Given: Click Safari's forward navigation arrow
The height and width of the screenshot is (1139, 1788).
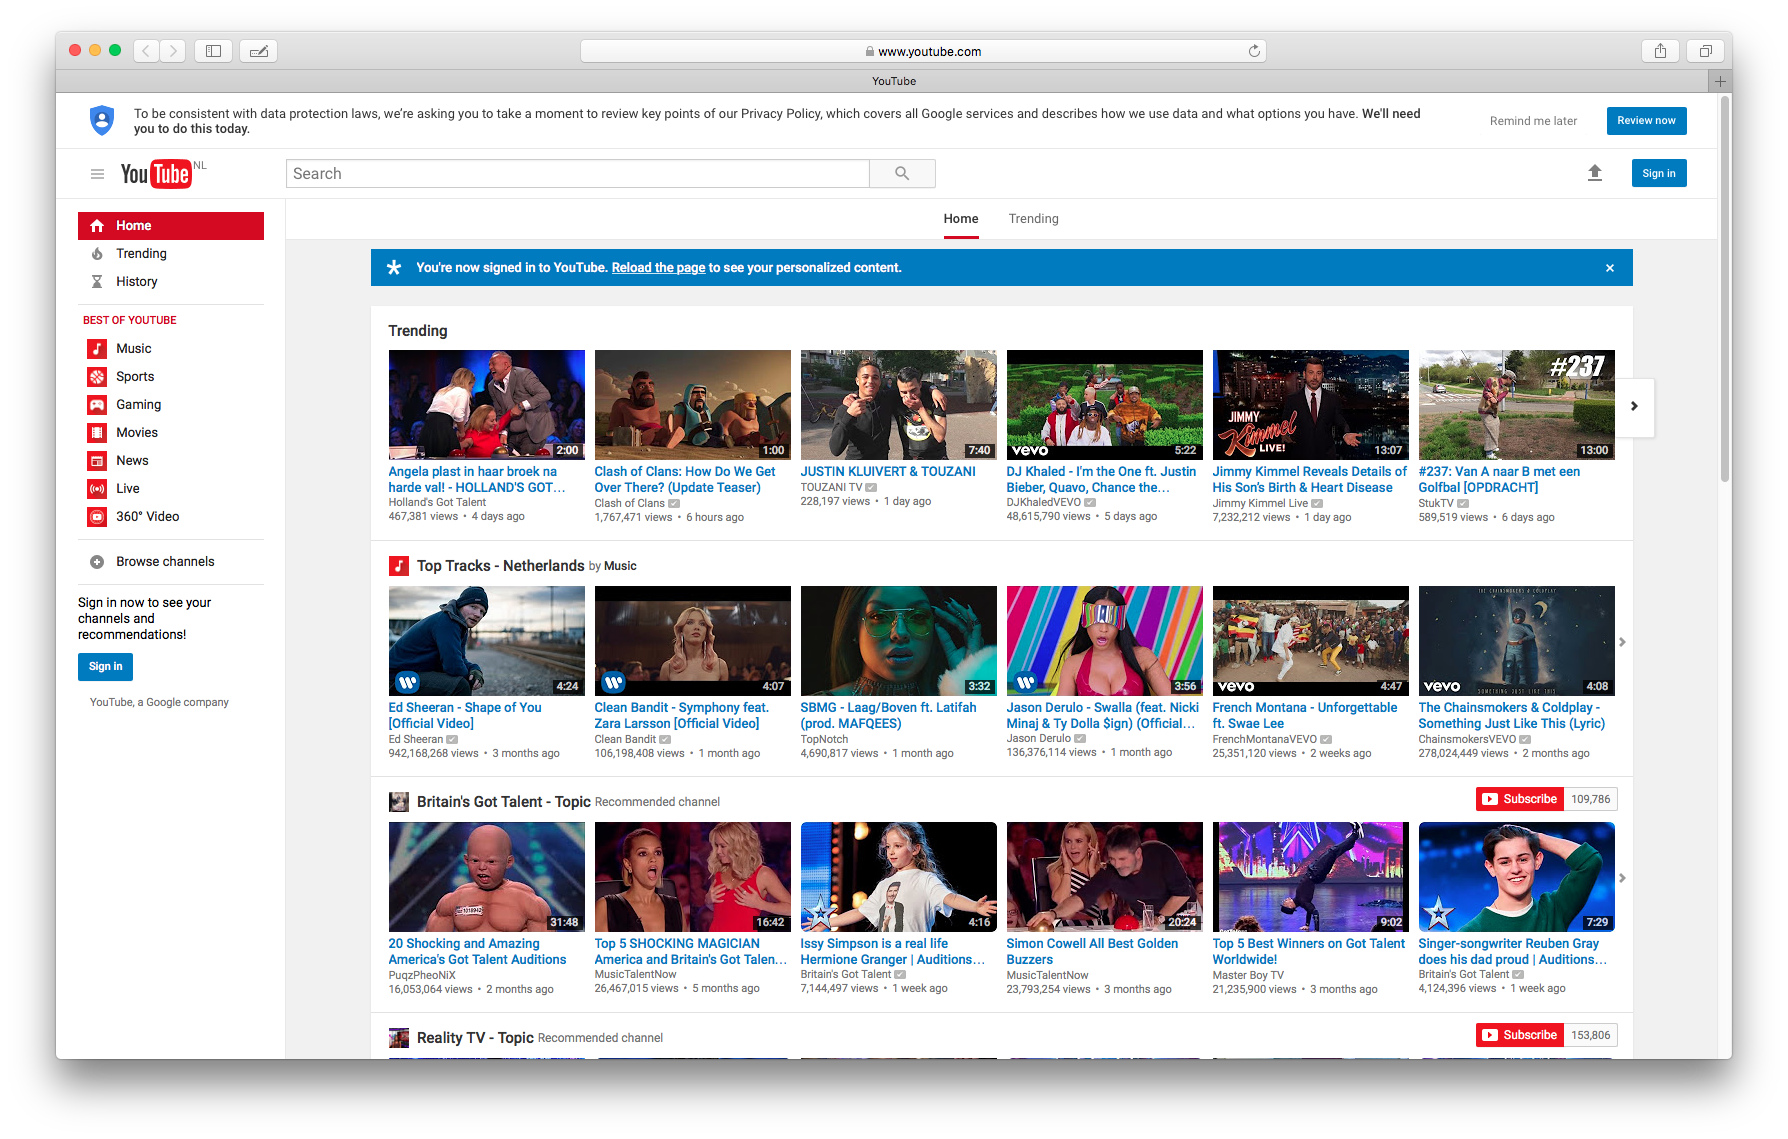Looking at the screenshot, I should click(173, 51).
